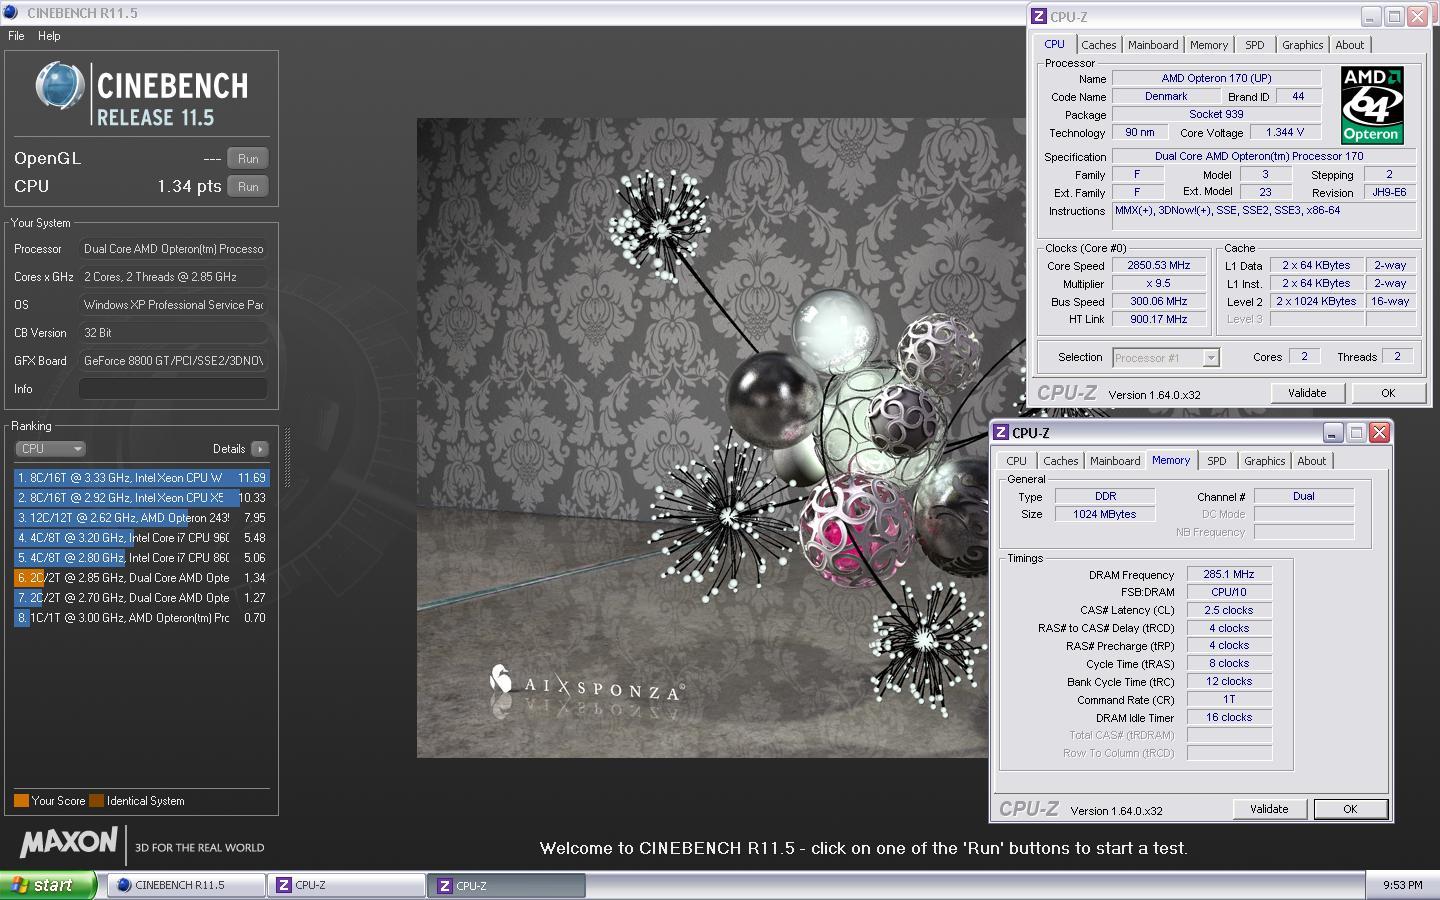The width and height of the screenshot is (1440, 900).
Task: Switch to Caches tab in upper CPU-Z window
Action: pos(1098,45)
